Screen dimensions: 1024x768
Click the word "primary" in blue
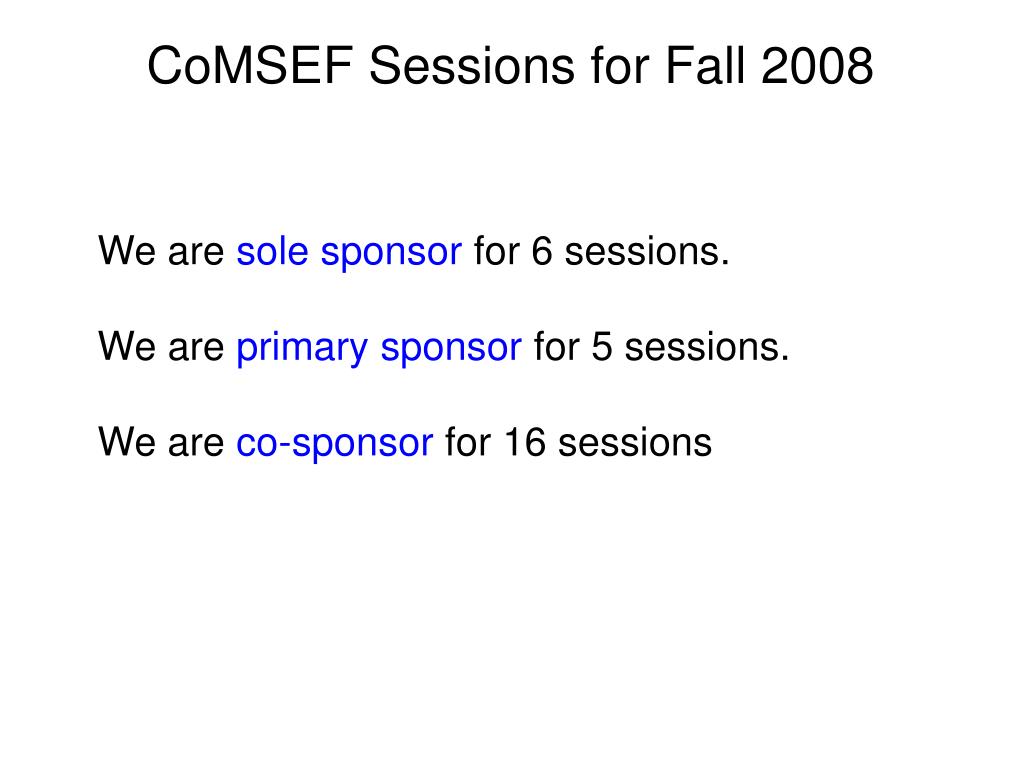(x=302, y=348)
